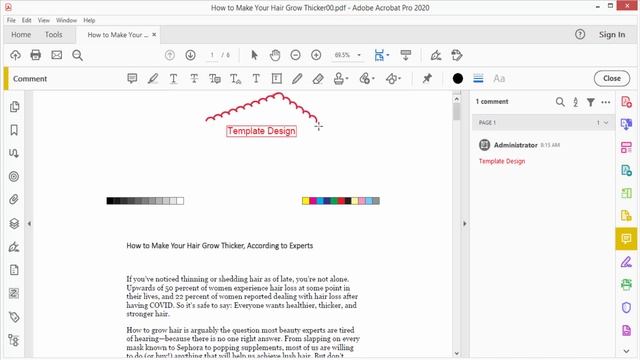The width and height of the screenshot is (640, 360).
Task: Switch to the Home tab
Action: [x=21, y=35]
